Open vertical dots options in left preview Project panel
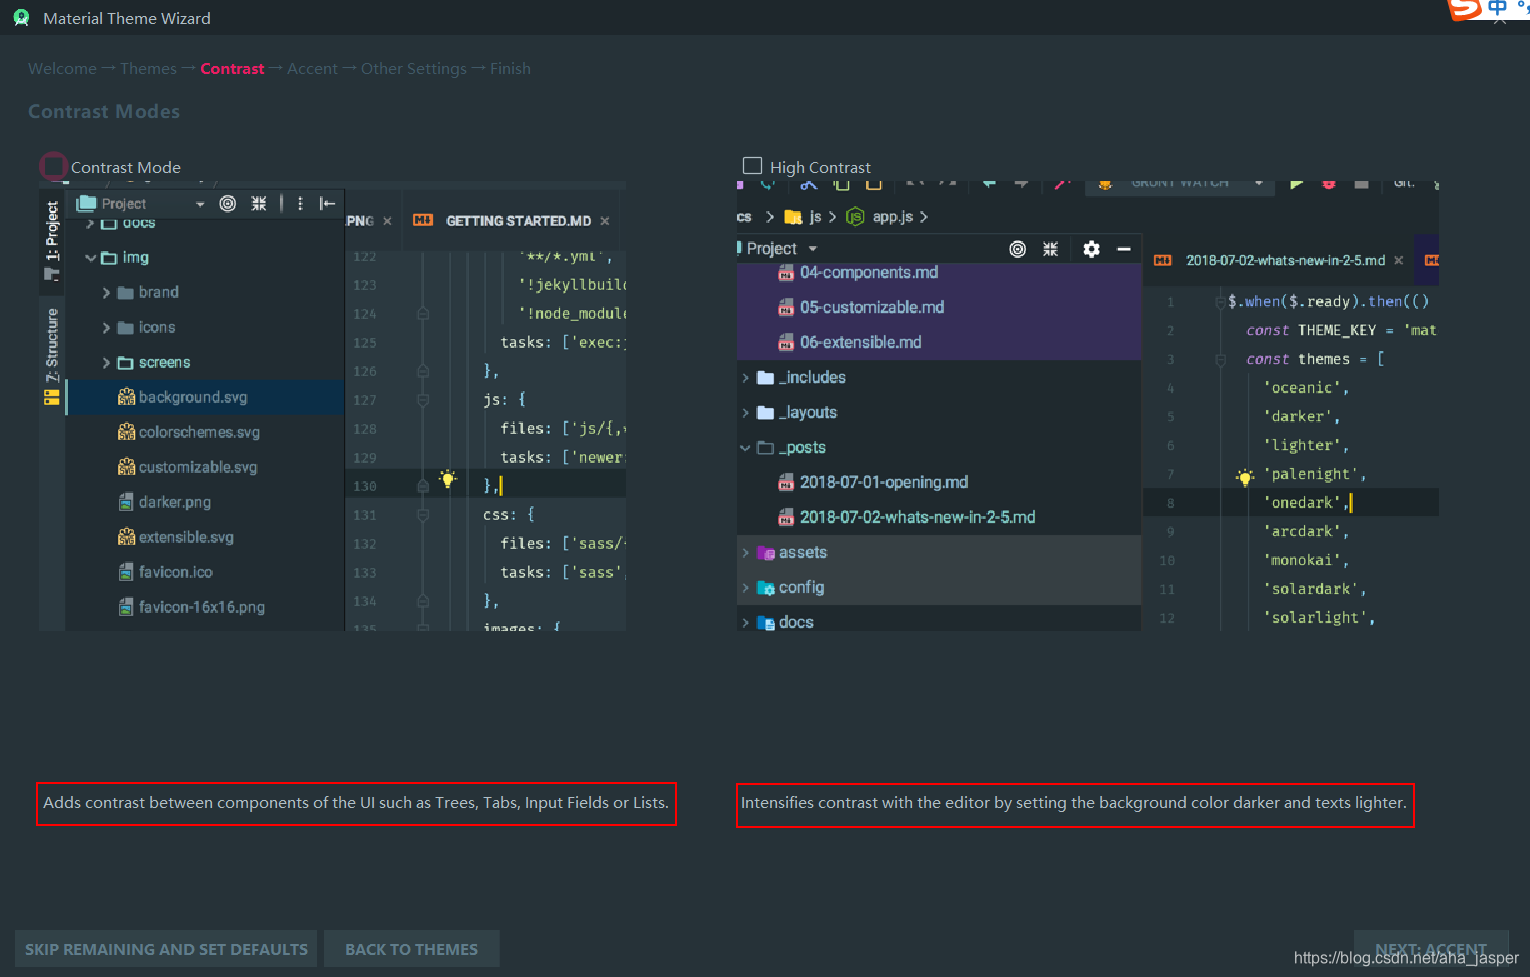1530x977 pixels. point(300,203)
